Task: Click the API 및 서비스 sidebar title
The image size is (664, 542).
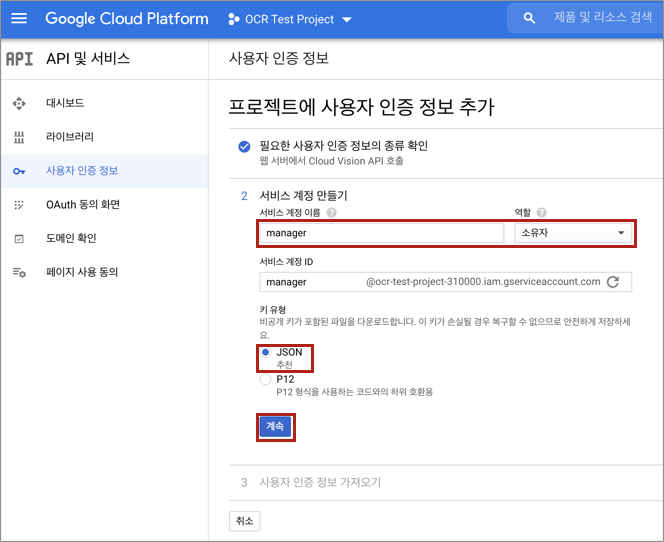Action: 88,58
